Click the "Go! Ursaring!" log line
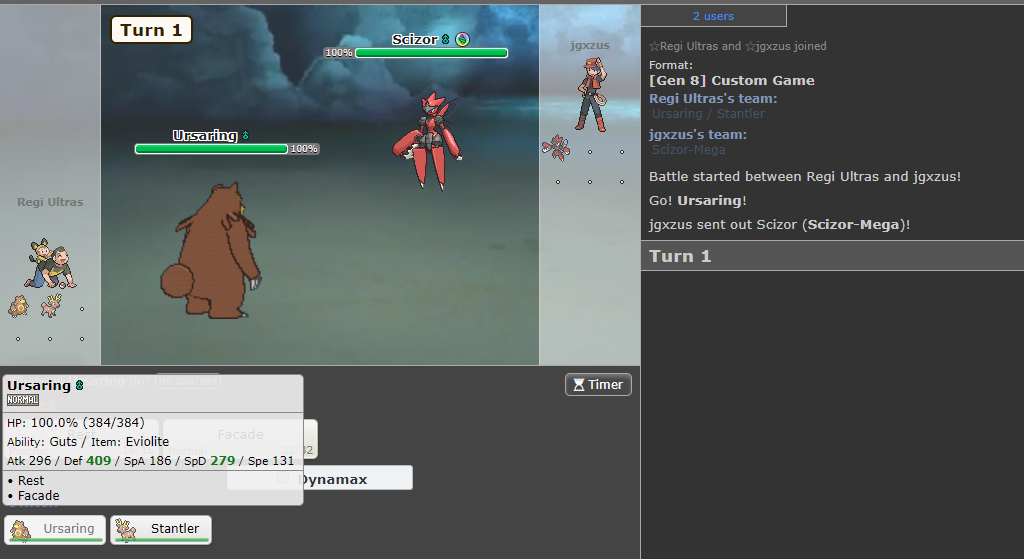The height and width of the screenshot is (559, 1024). coord(697,200)
